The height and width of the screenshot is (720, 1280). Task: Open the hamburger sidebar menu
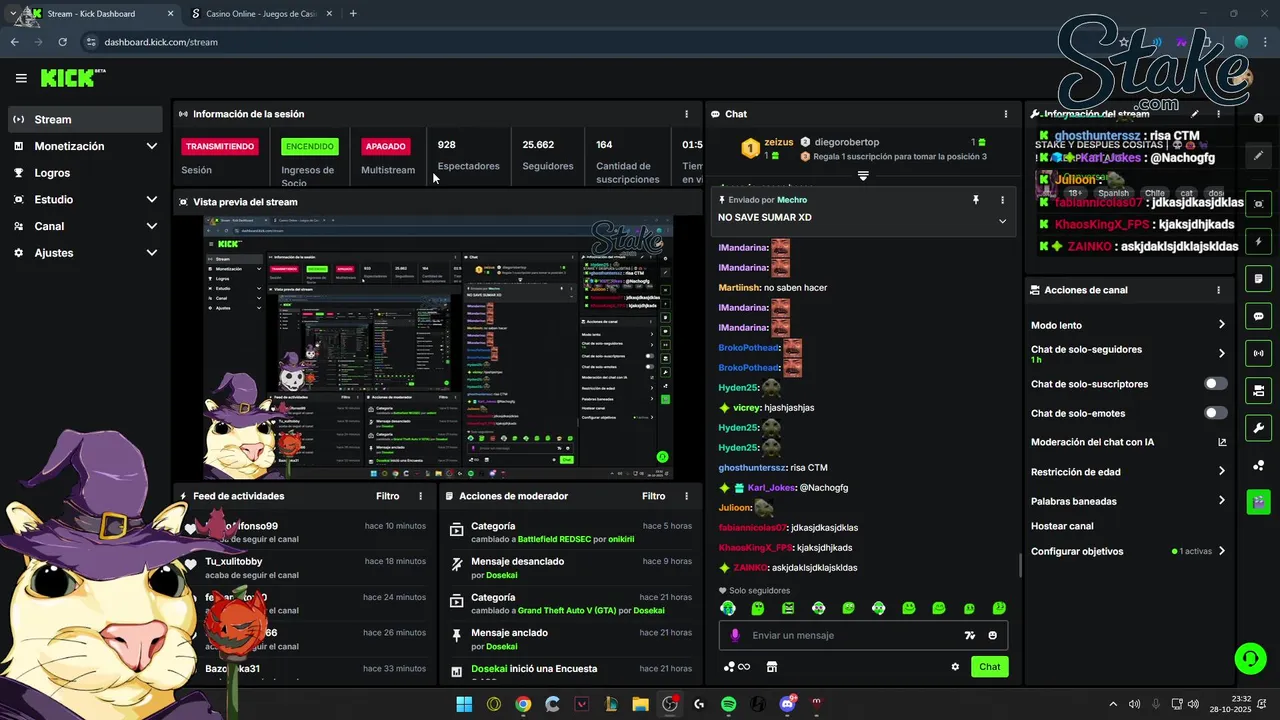21,78
